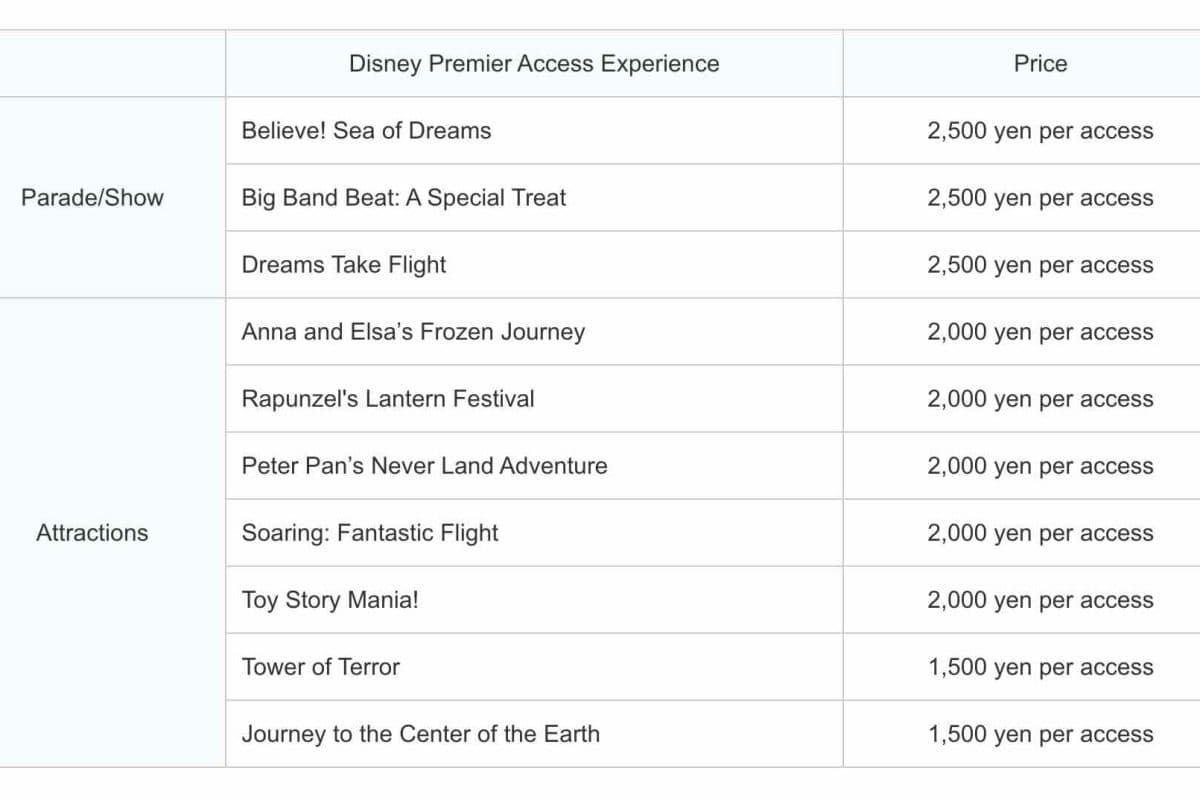Click 'Rapunzel's Lantern Festival' entry

[x=388, y=399]
